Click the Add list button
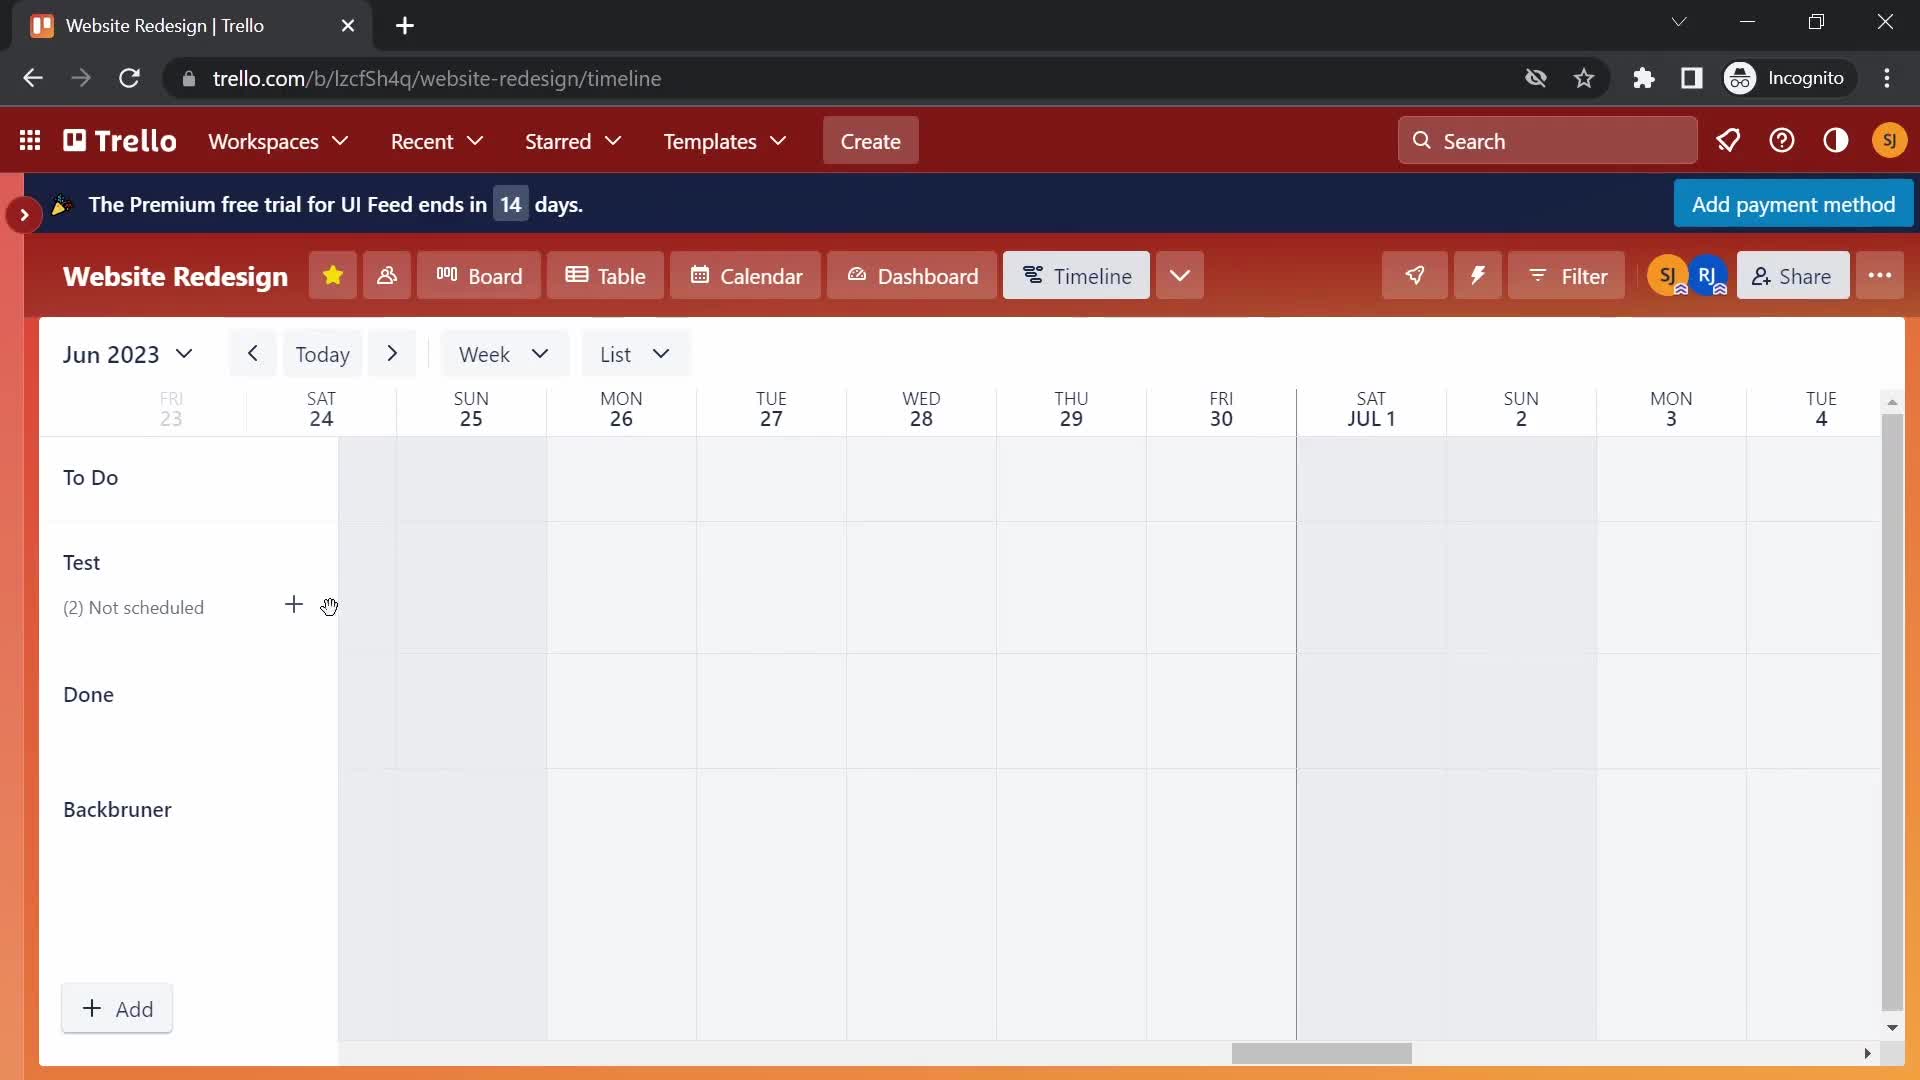 click(117, 1007)
